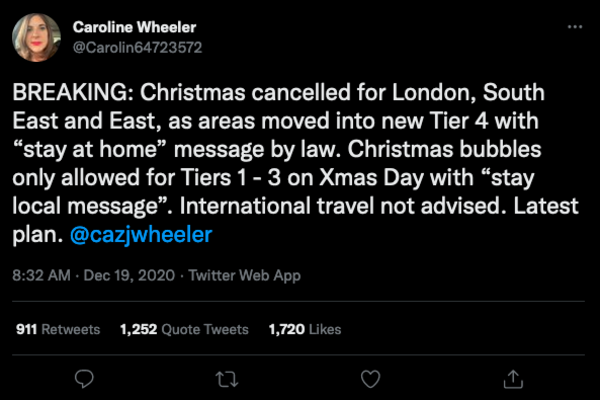Reply to Caroline Wheeler's tweet
Viewport: 600px width, 400px height.
tap(85, 378)
